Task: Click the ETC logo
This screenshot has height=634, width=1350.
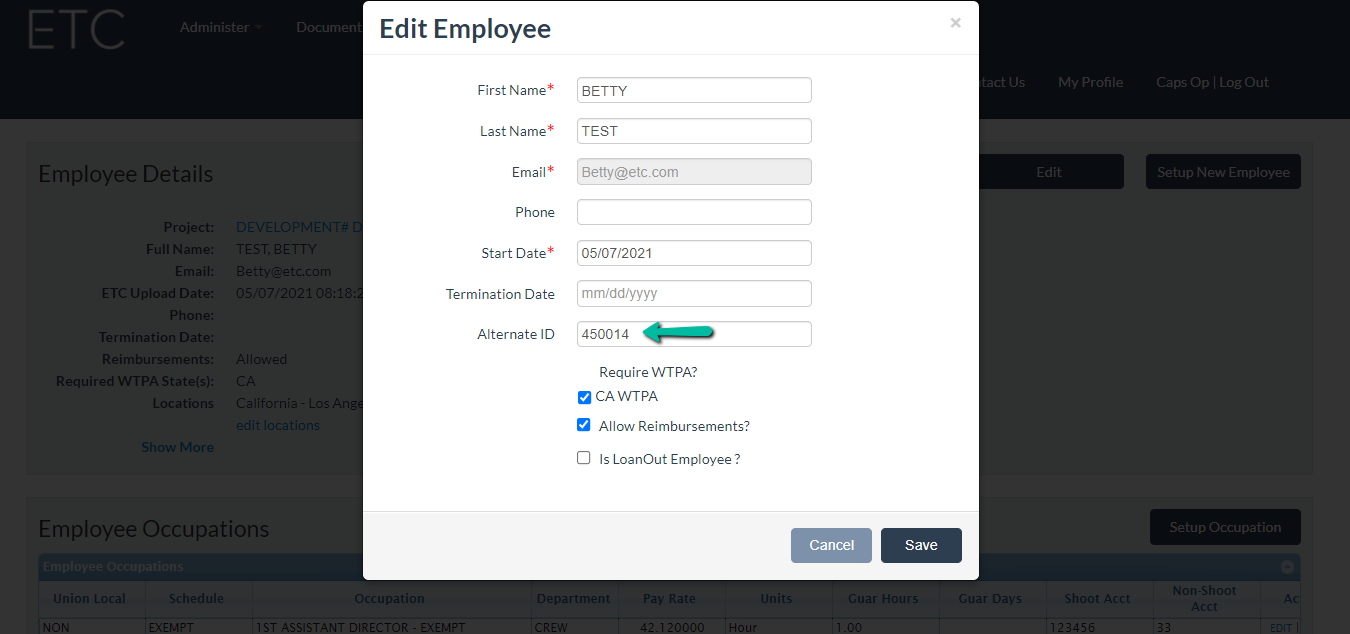Action: (x=76, y=30)
